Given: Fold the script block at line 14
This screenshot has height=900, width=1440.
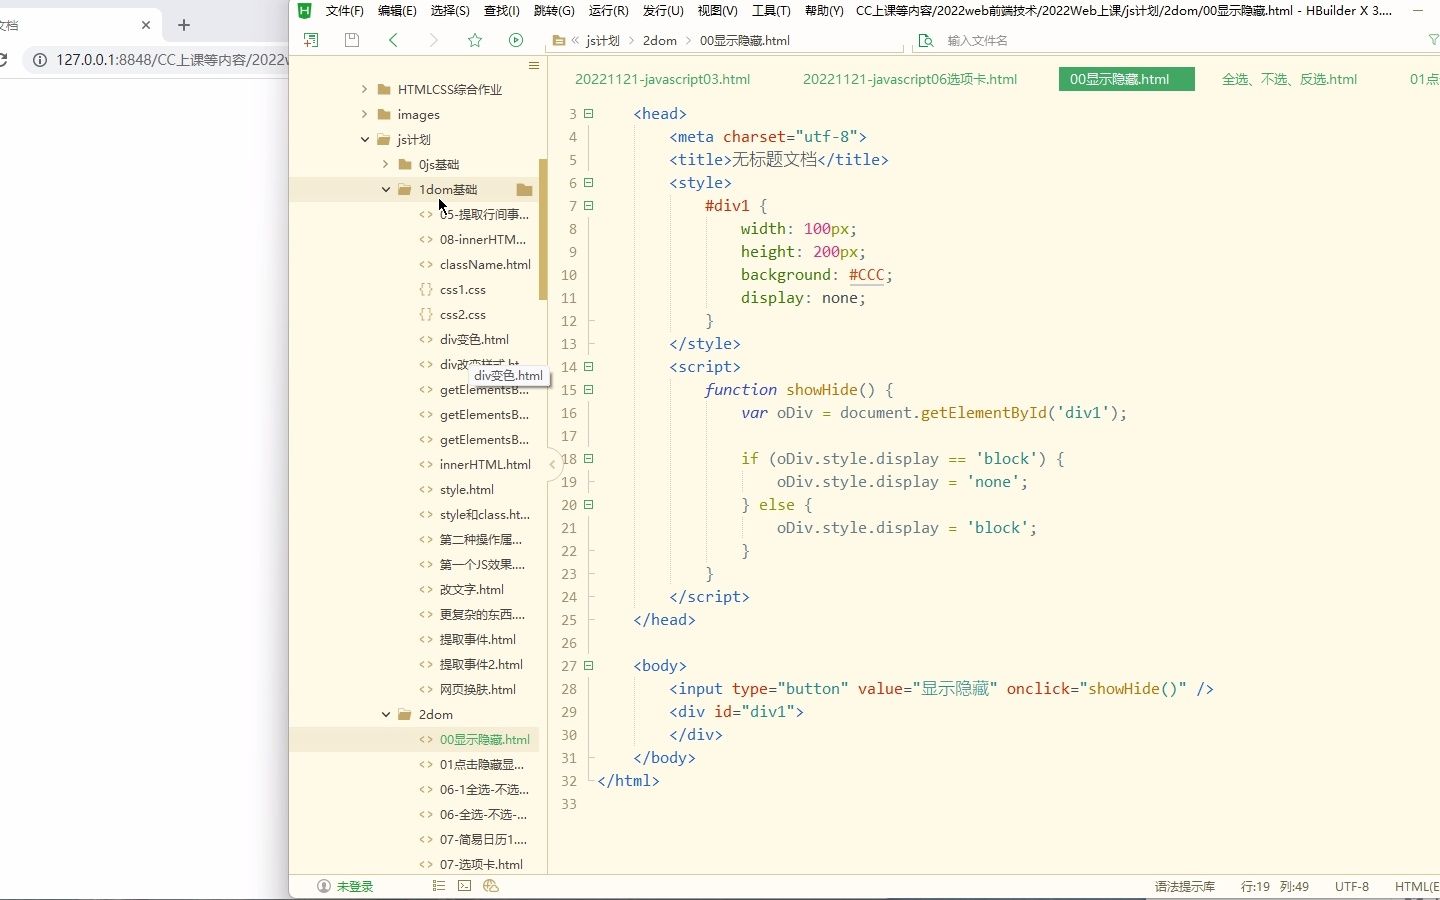Looking at the screenshot, I should coord(589,367).
